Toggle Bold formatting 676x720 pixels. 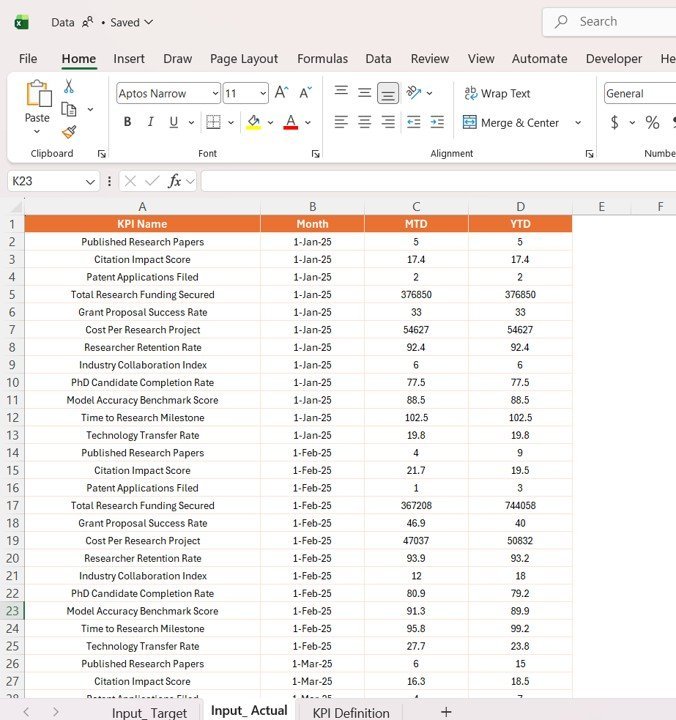[127, 122]
